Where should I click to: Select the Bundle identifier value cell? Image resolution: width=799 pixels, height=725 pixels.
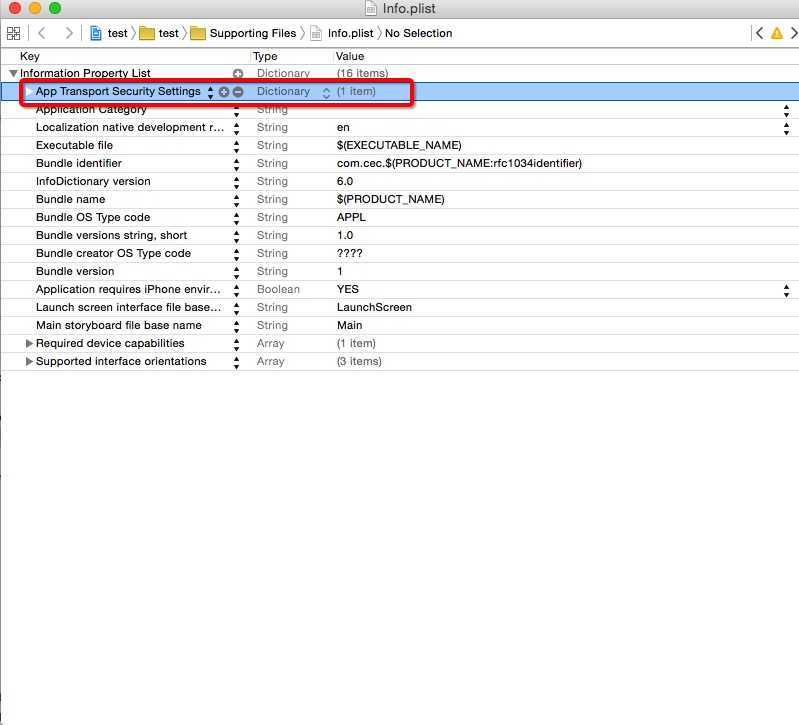459,164
